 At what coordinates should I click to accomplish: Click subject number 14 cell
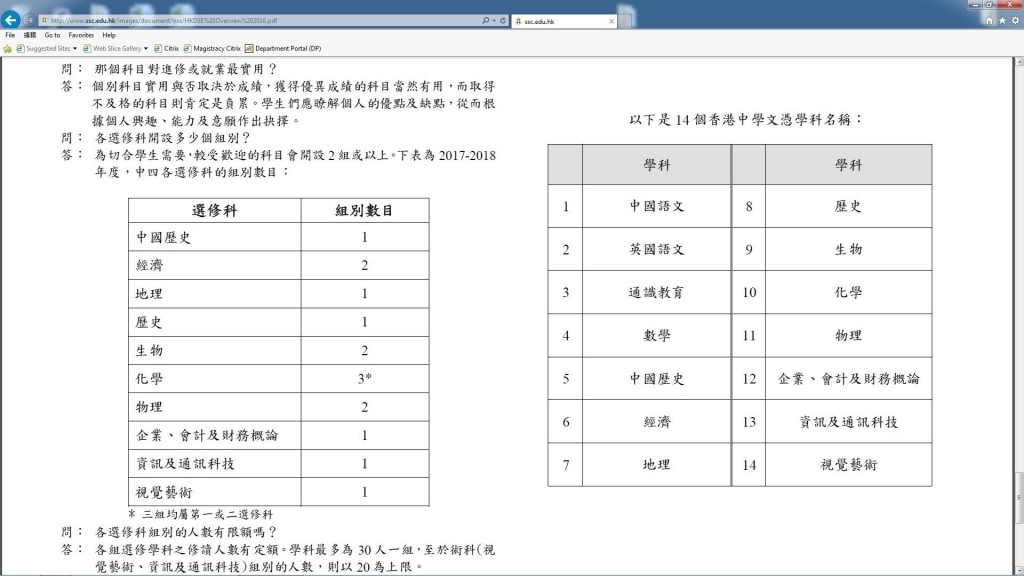[x=748, y=464]
